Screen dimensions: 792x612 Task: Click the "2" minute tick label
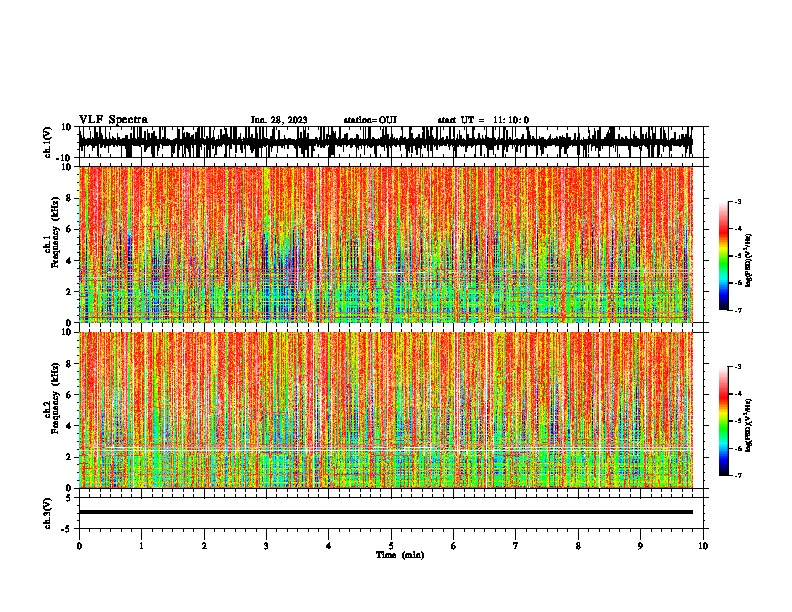204,546
